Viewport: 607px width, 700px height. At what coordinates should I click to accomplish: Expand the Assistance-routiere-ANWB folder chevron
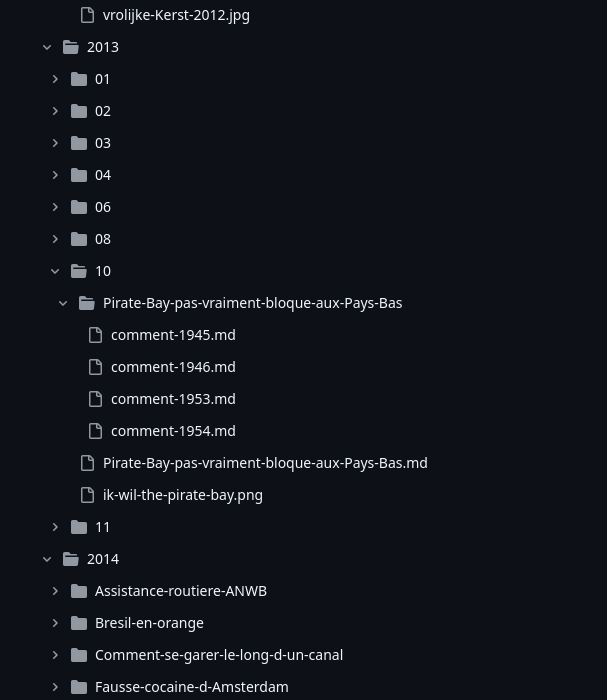click(55, 591)
